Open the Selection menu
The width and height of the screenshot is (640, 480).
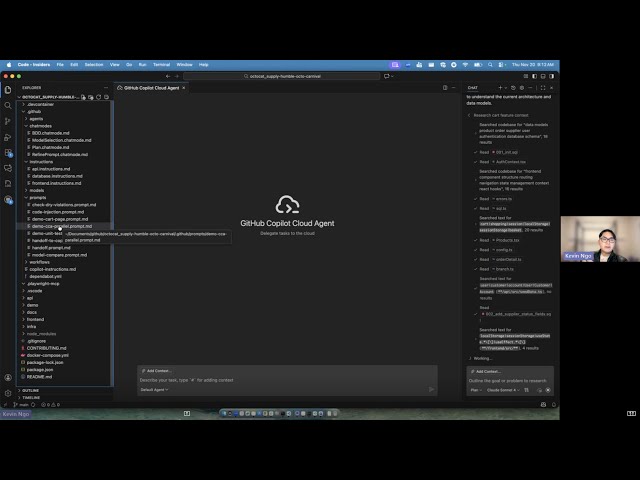(93, 65)
